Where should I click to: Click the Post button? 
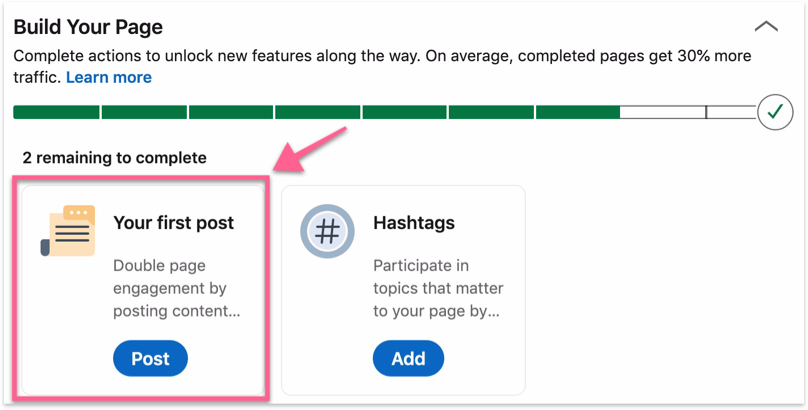[150, 358]
